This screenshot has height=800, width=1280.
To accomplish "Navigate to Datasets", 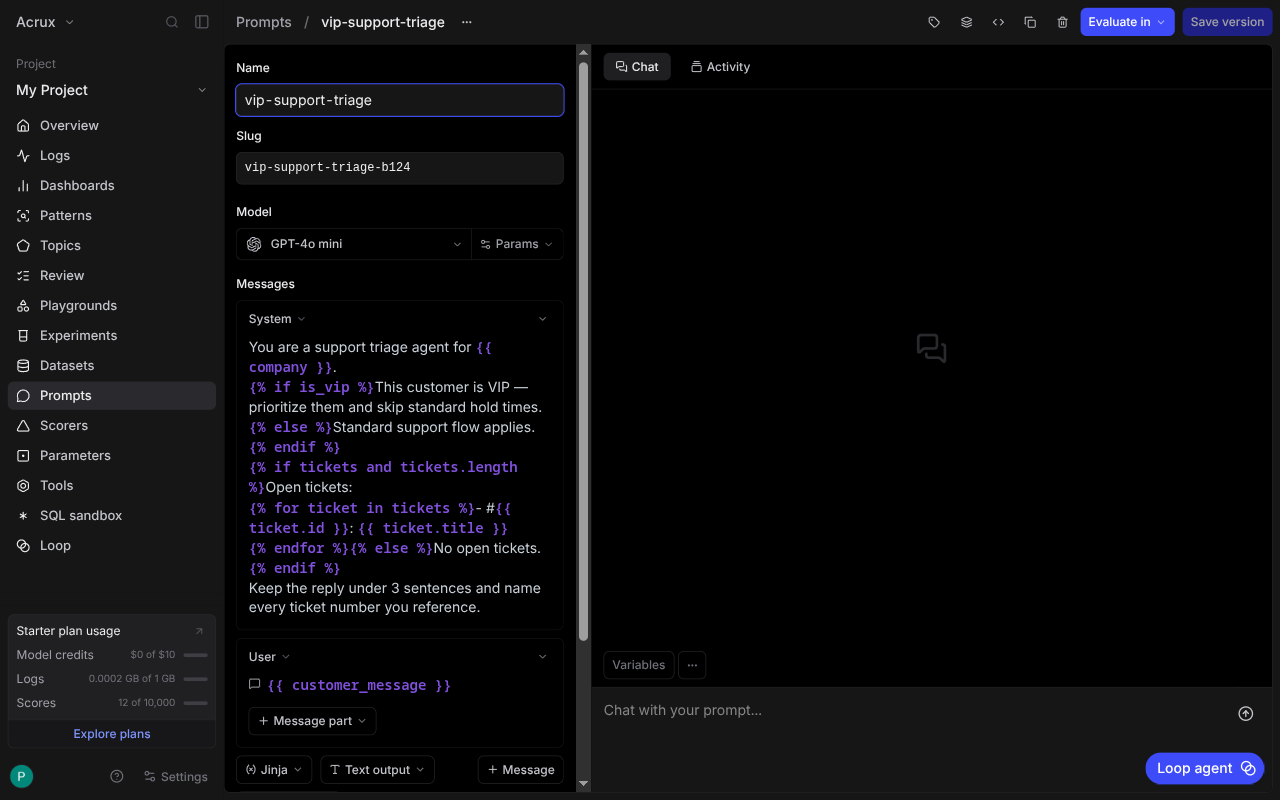I will (x=112, y=366).
